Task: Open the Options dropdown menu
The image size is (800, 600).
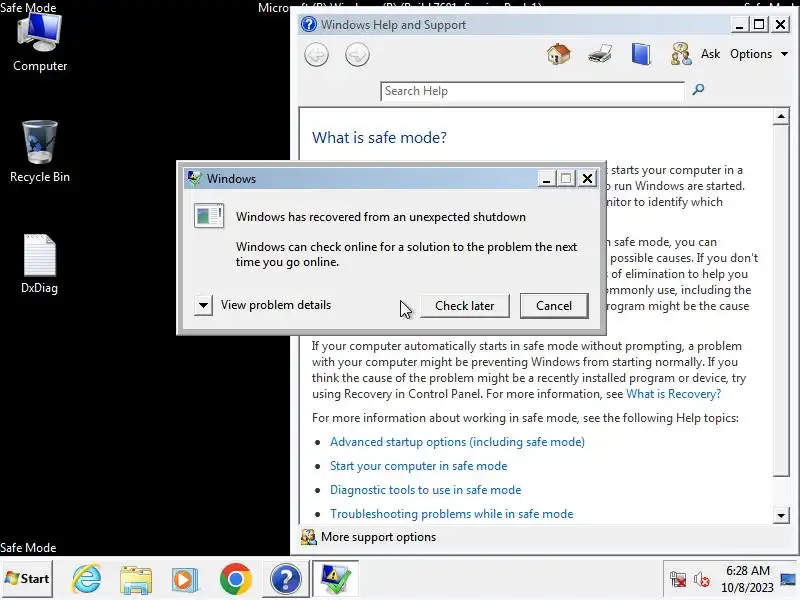Action: [x=759, y=54]
